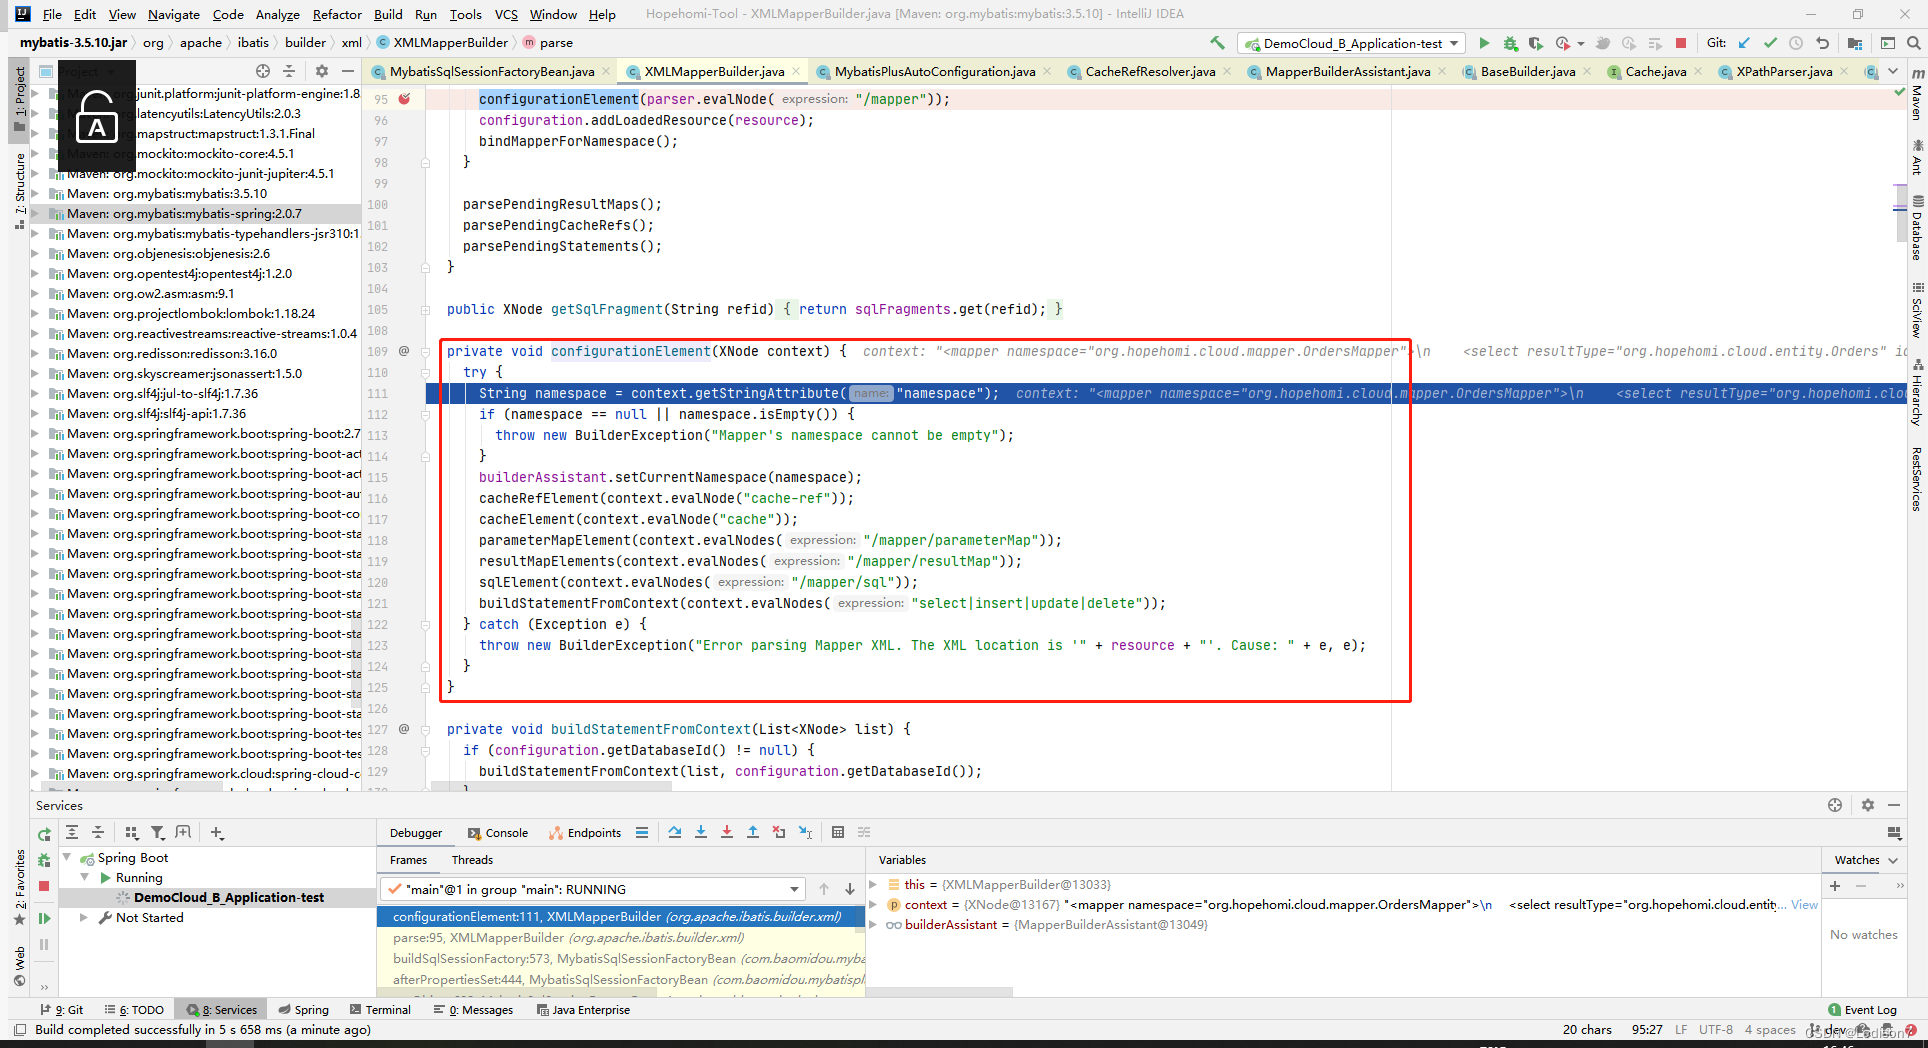Click Services panel settings gear icon

coord(1868,805)
